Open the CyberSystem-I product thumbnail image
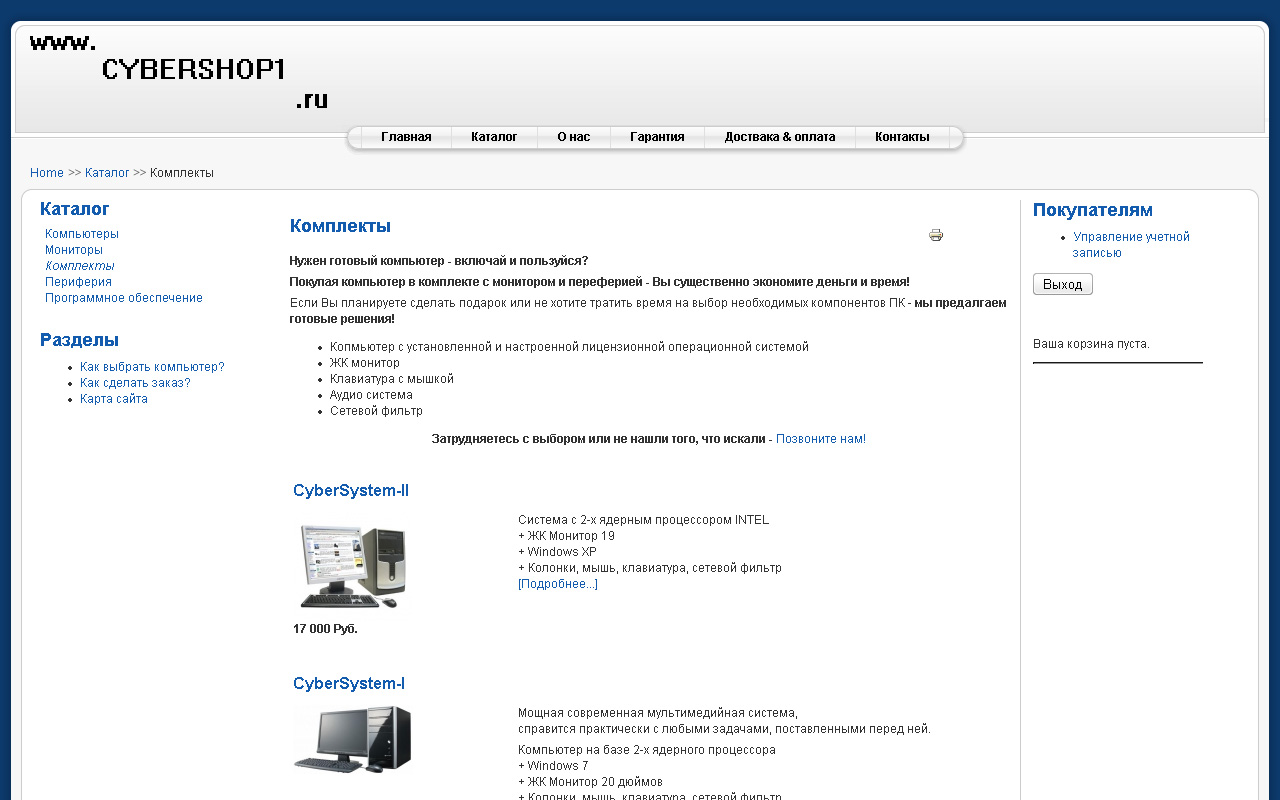The image size is (1280, 800). (352, 740)
